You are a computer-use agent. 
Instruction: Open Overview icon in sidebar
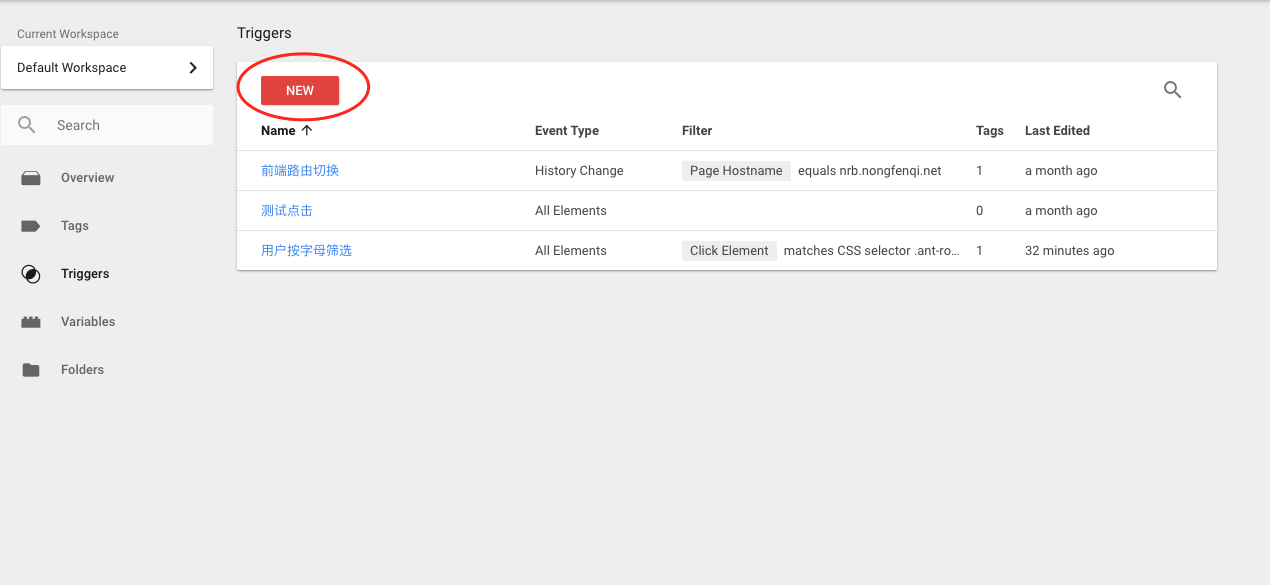(31, 178)
